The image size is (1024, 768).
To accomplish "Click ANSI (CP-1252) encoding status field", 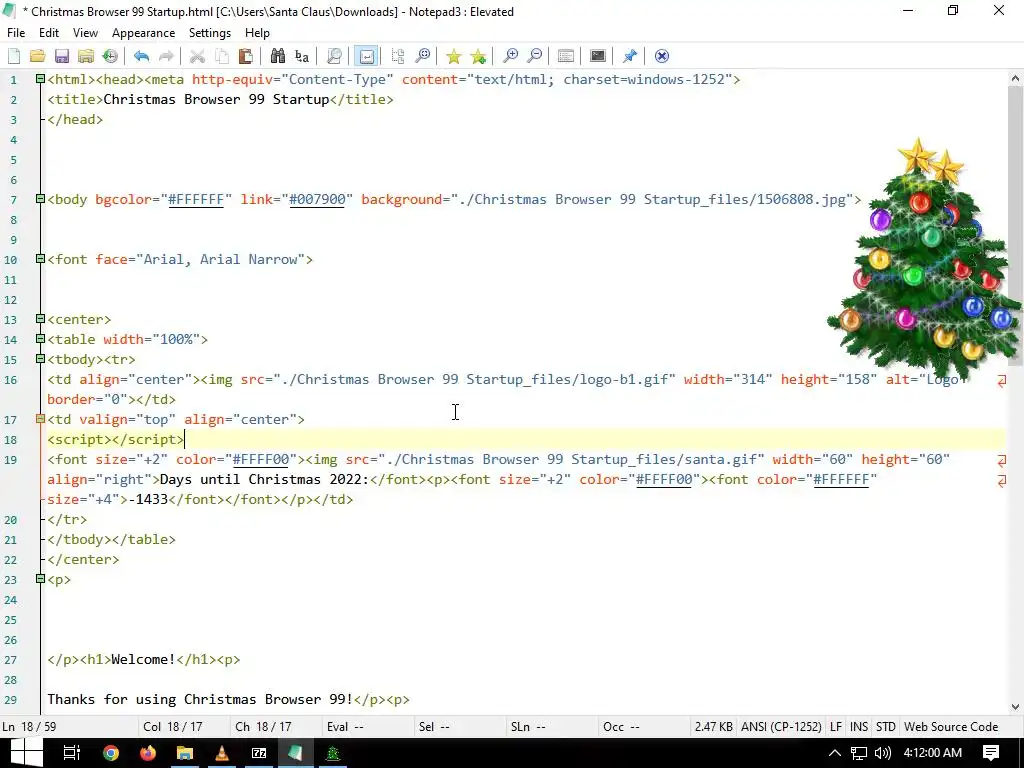I will [781, 727].
